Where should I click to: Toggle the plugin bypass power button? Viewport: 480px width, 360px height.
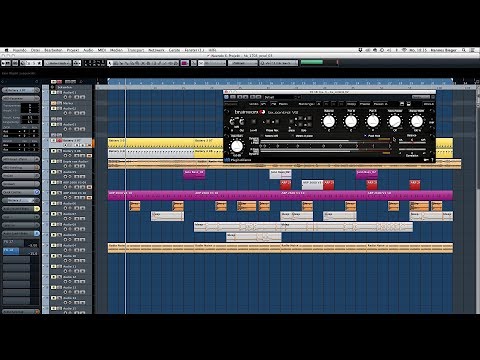click(227, 97)
